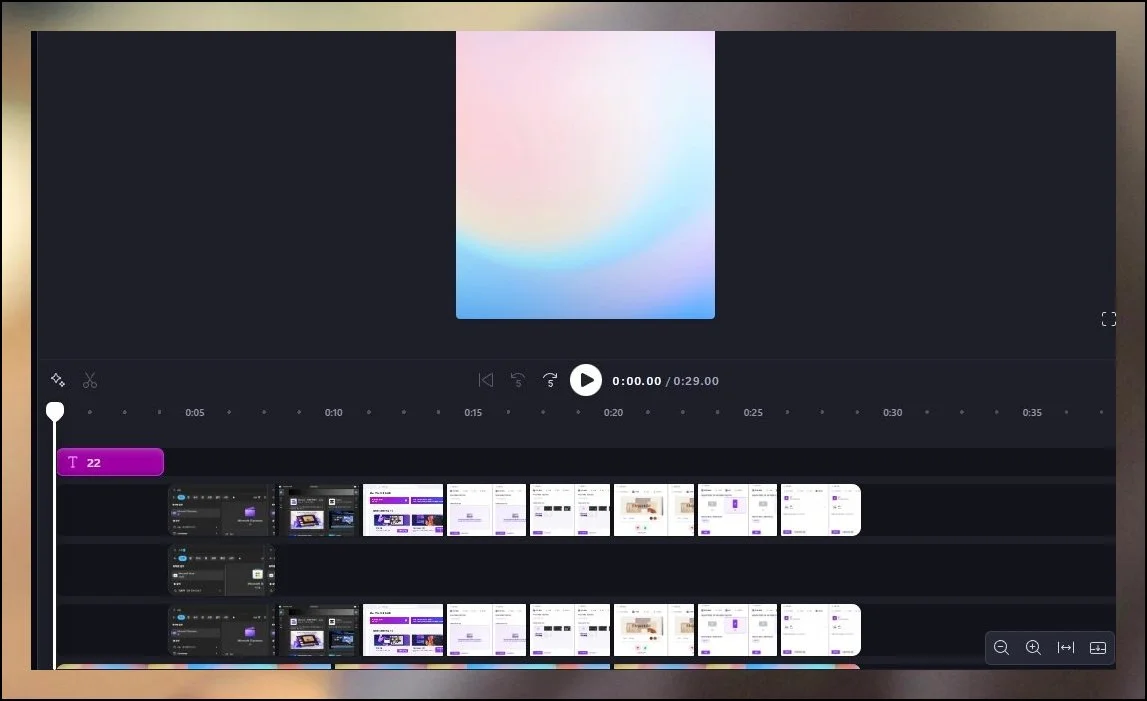Zoom in the timeline
1147x701 pixels.
click(x=1033, y=648)
